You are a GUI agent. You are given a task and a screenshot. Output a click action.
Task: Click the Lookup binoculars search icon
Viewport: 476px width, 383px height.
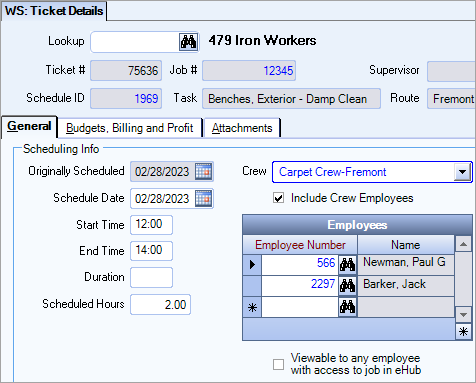point(188,42)
